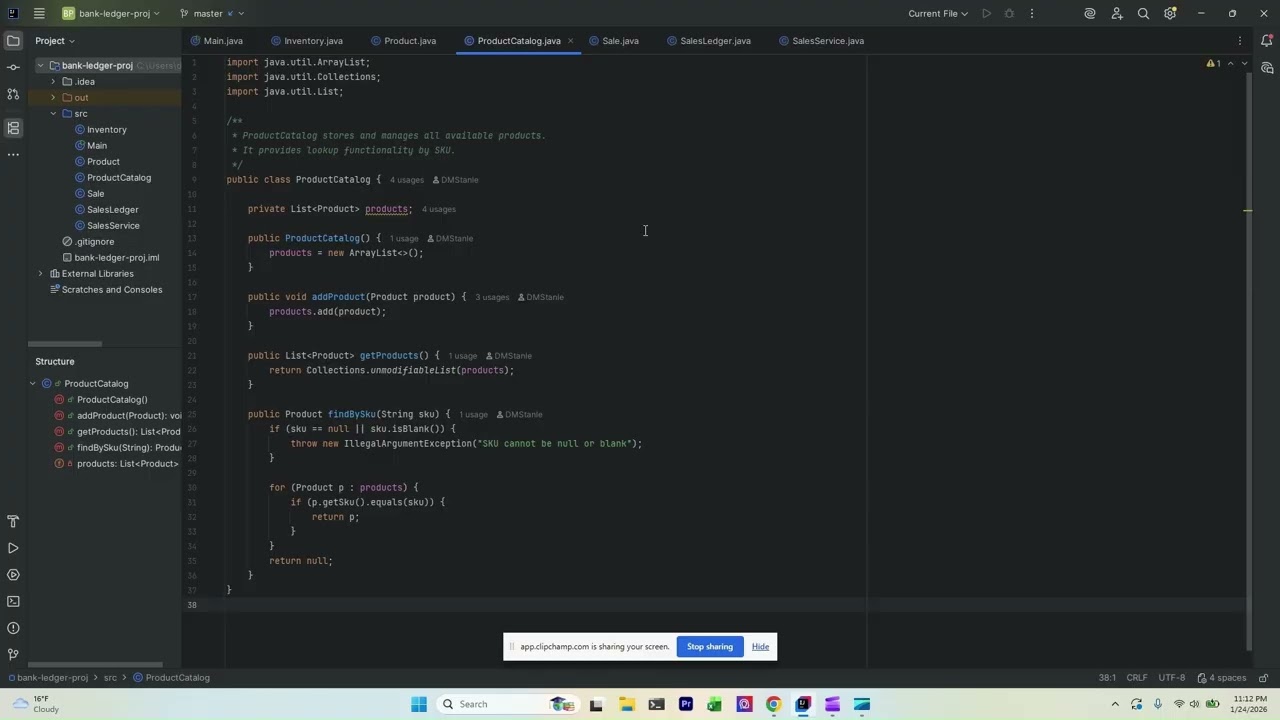
Task: Open the Project tool window icon
Action: coord(13,41)
